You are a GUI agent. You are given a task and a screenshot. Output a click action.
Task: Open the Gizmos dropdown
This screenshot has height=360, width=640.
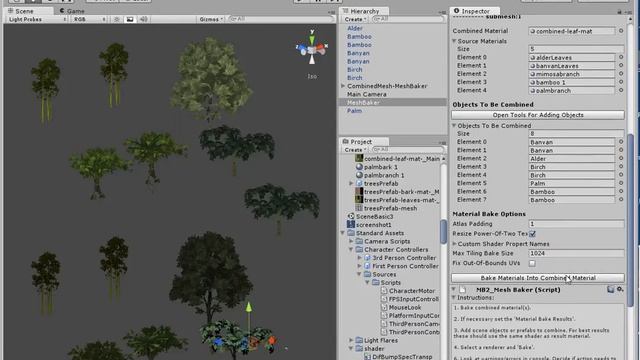click(x=211, y=19)
